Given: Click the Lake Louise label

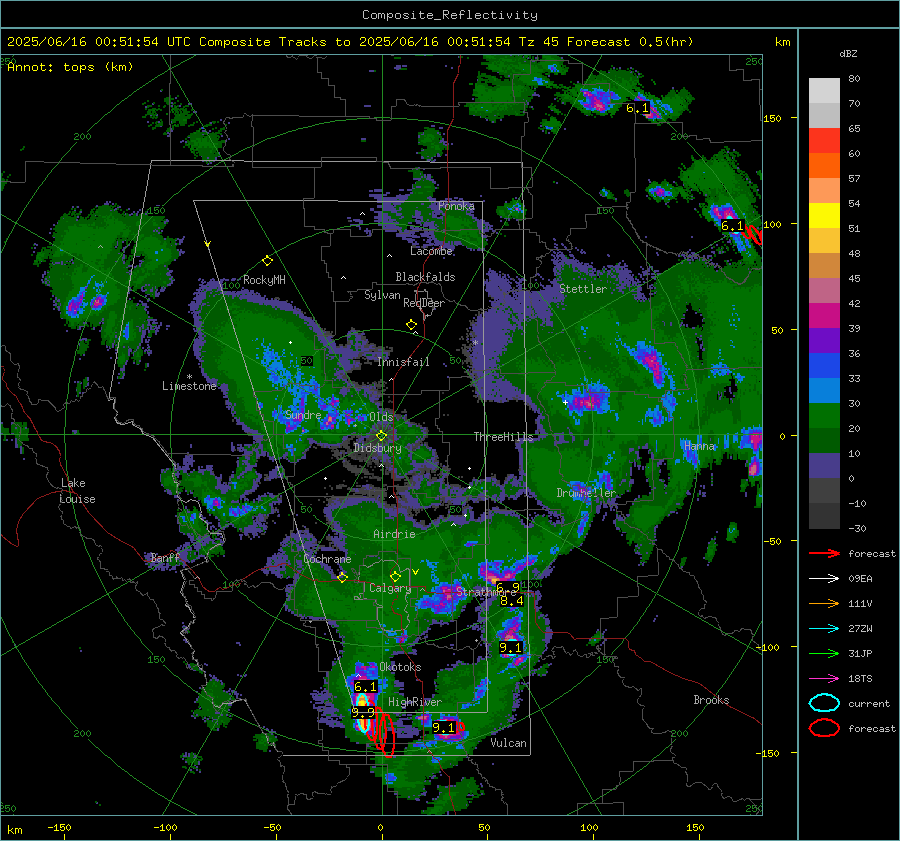Looking at the screenshot, I should (x=77, y=491).
